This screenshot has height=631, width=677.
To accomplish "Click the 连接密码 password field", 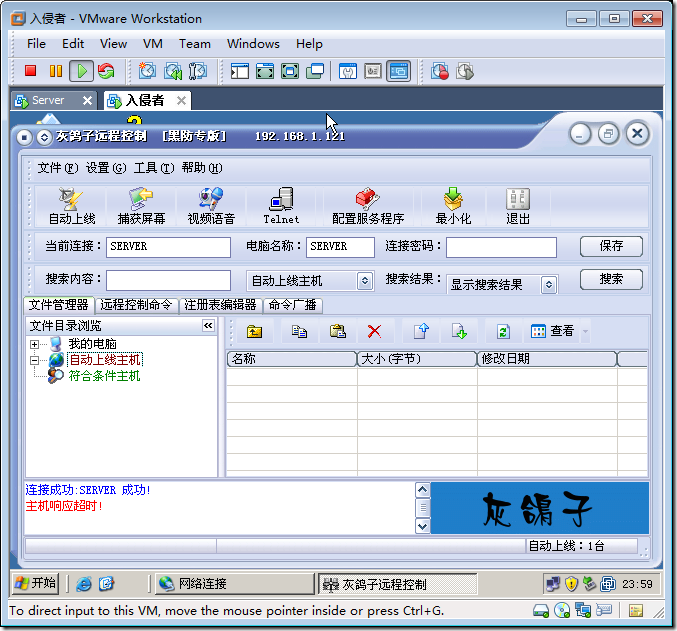I will (501, 247).
